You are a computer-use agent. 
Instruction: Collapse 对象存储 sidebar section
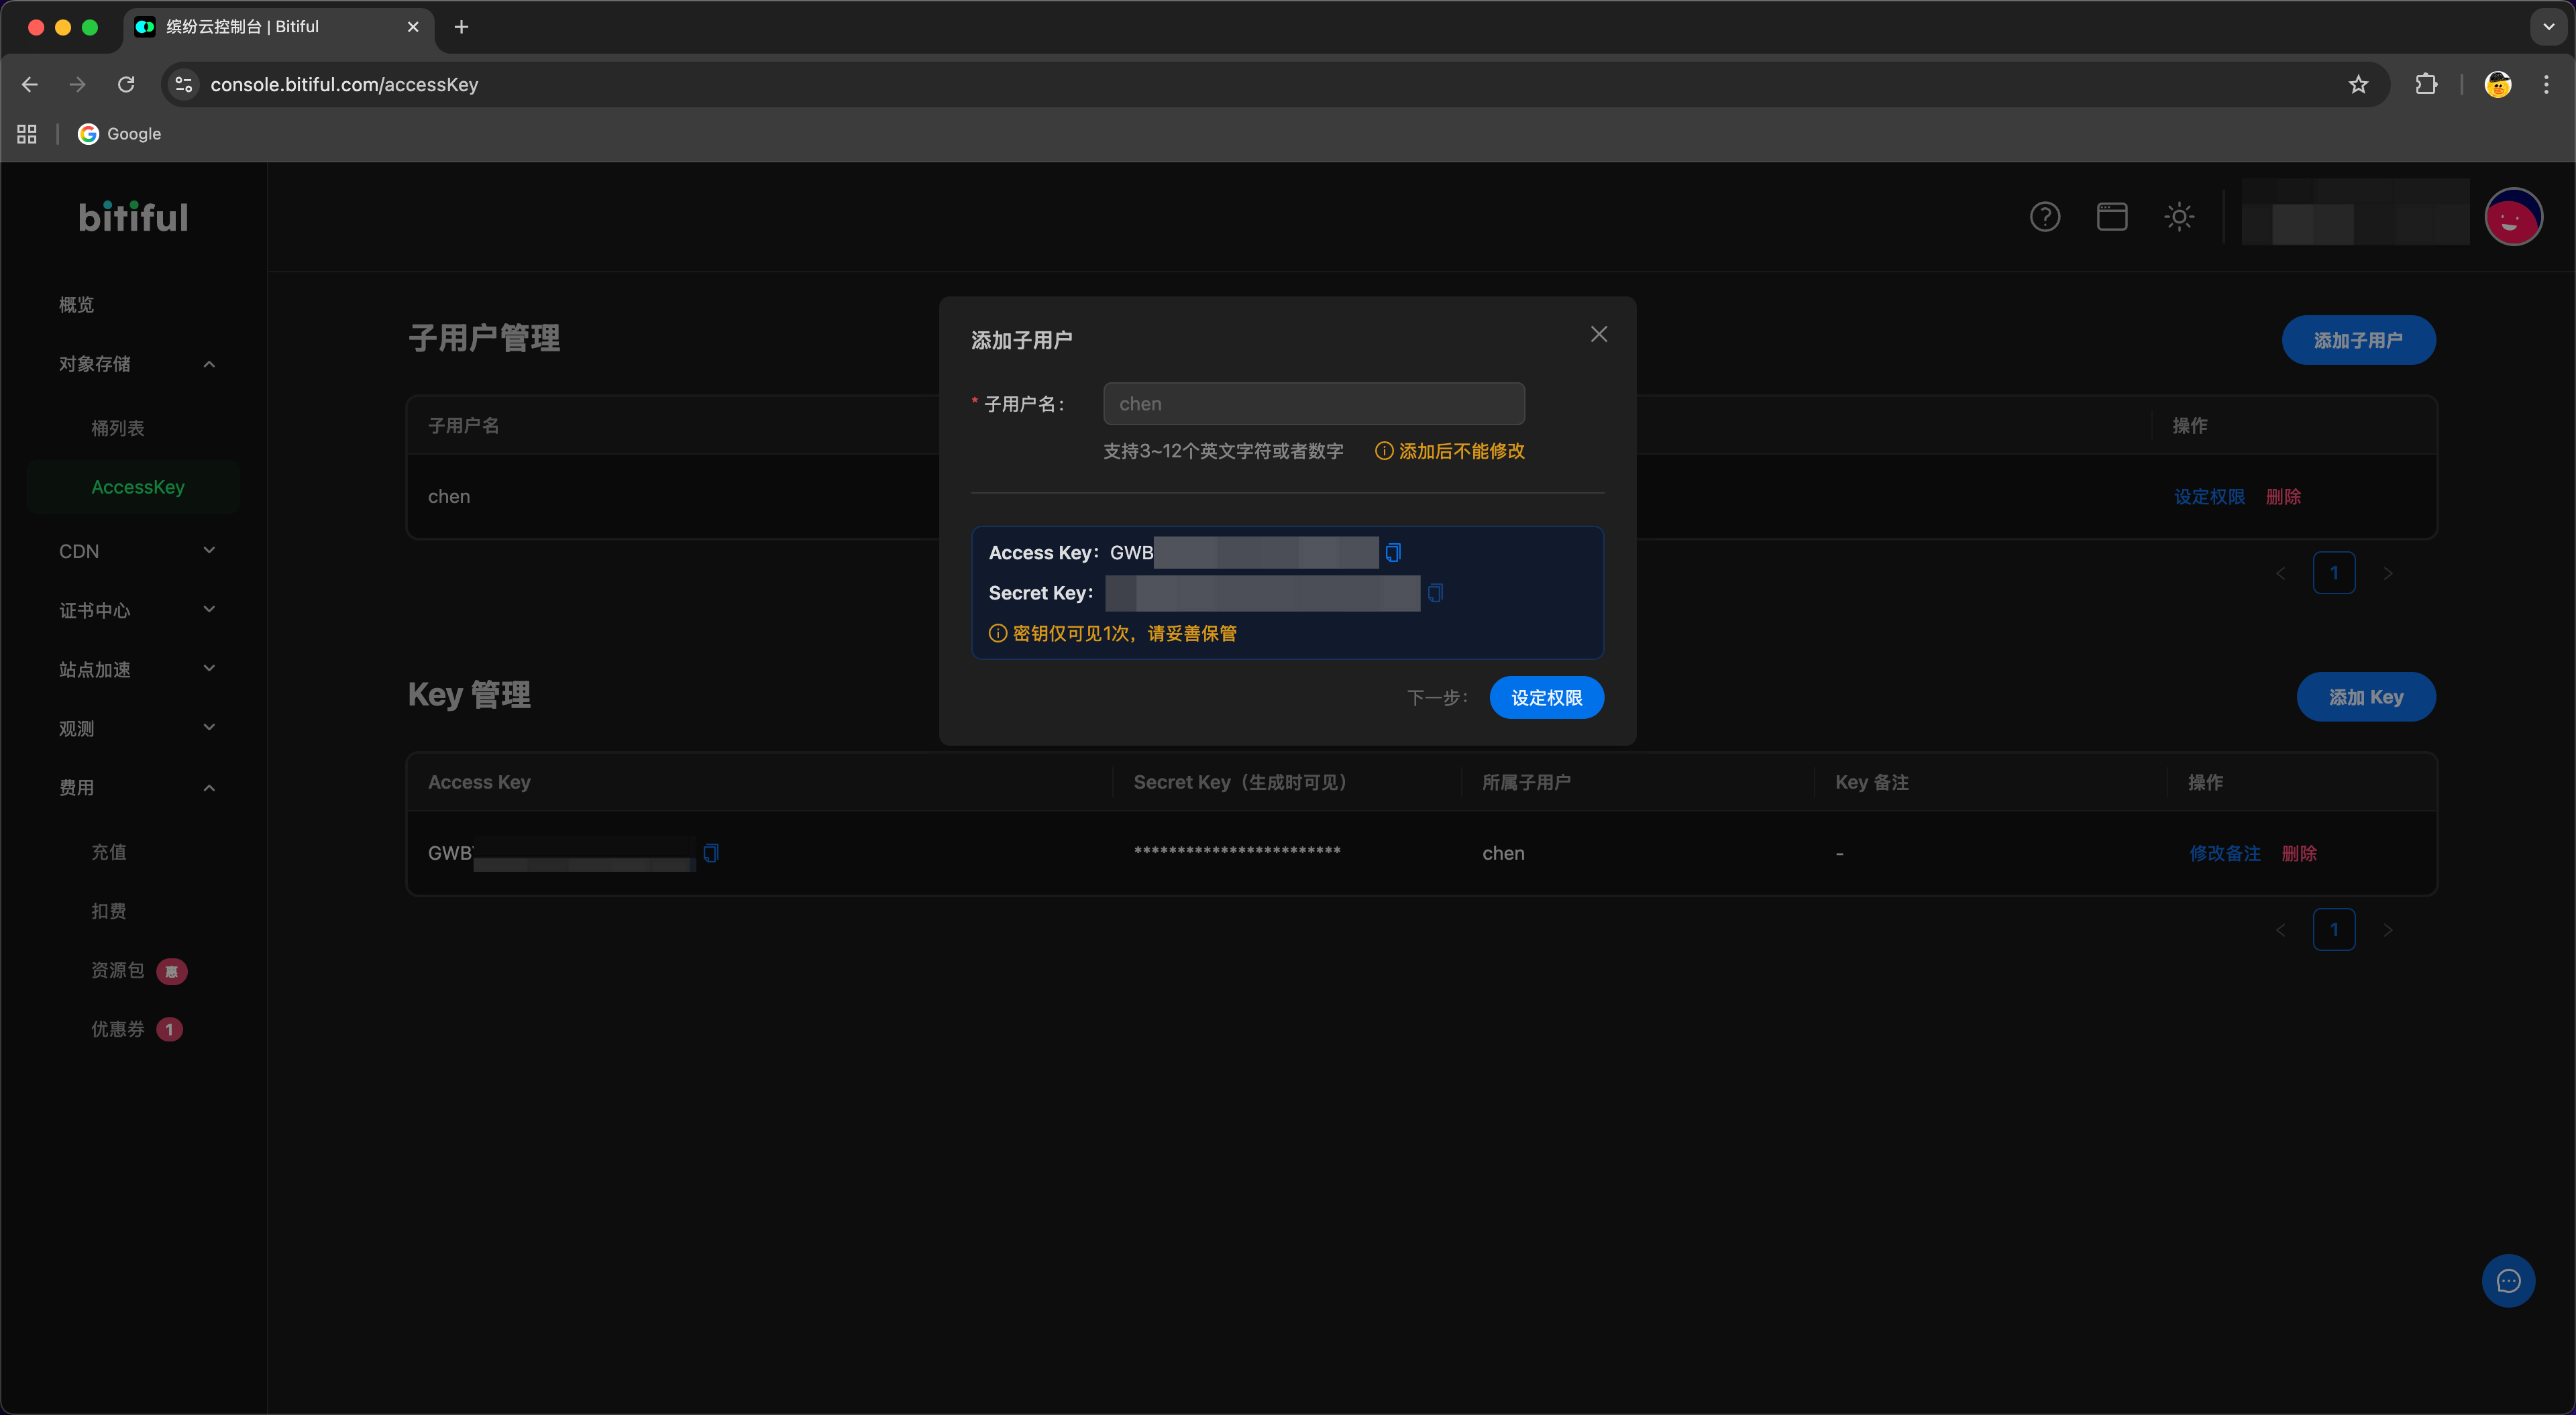pos(134,364)
